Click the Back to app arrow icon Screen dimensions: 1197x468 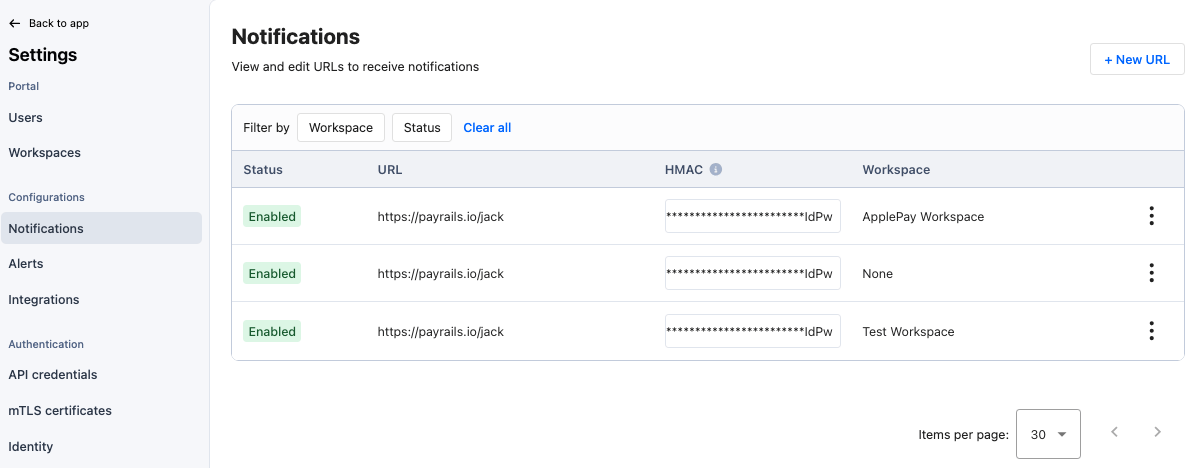pyautogui.click(x=15, y=24)
